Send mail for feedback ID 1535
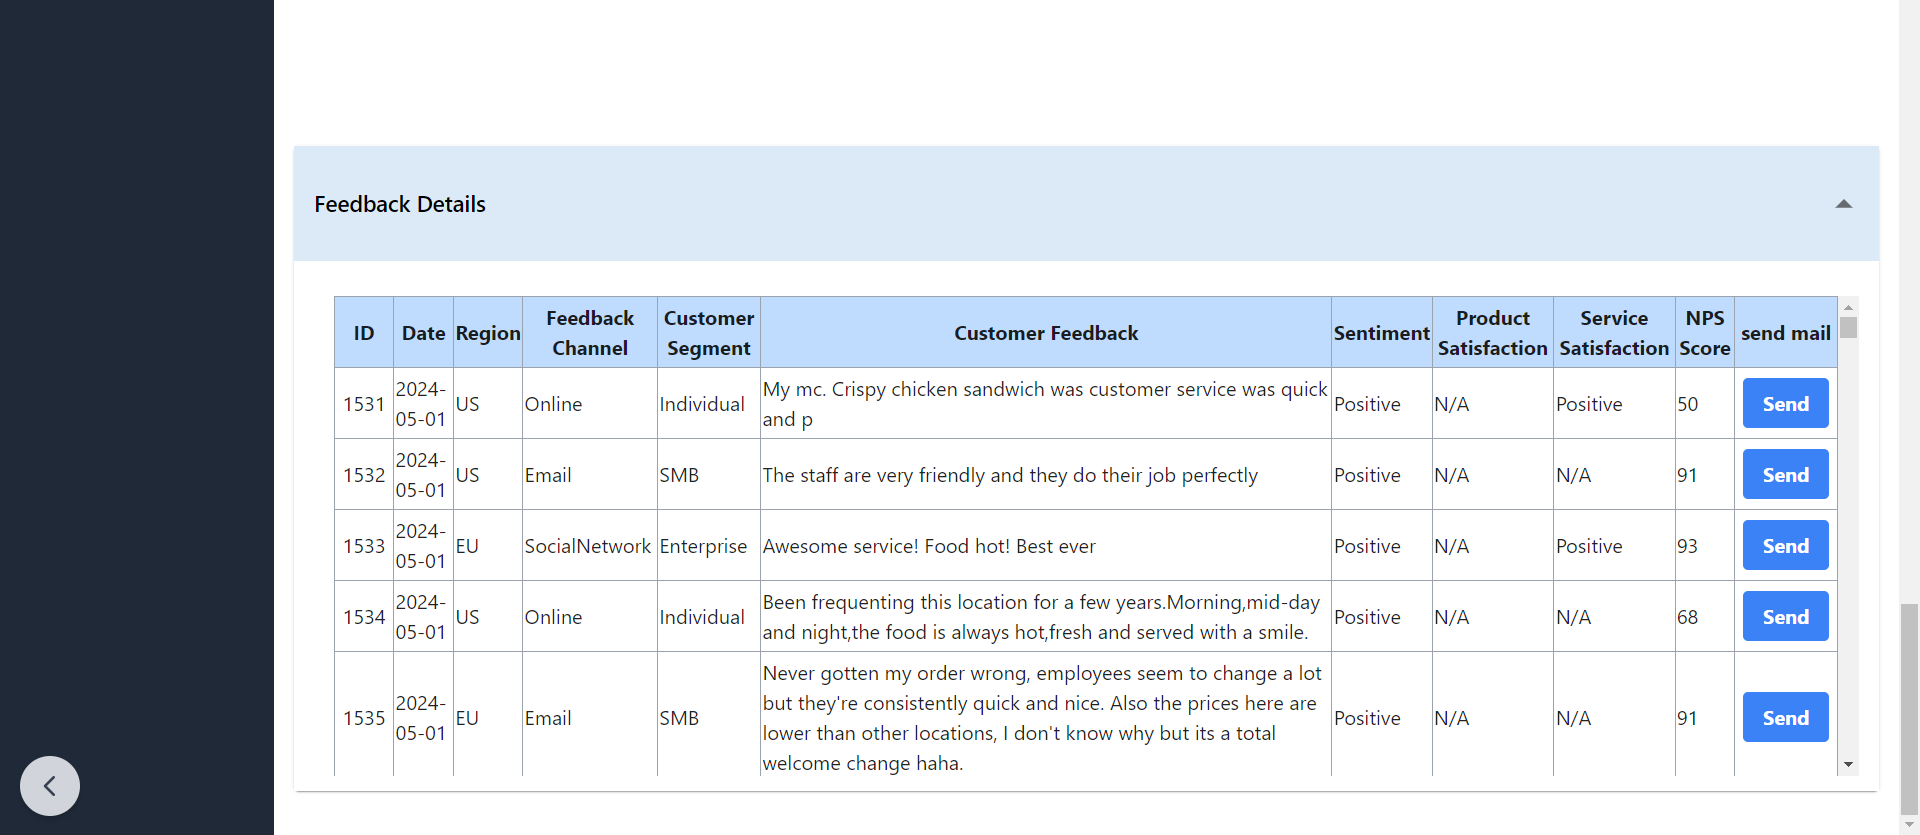1920x835 pixels. click(x=1785, y=717)
